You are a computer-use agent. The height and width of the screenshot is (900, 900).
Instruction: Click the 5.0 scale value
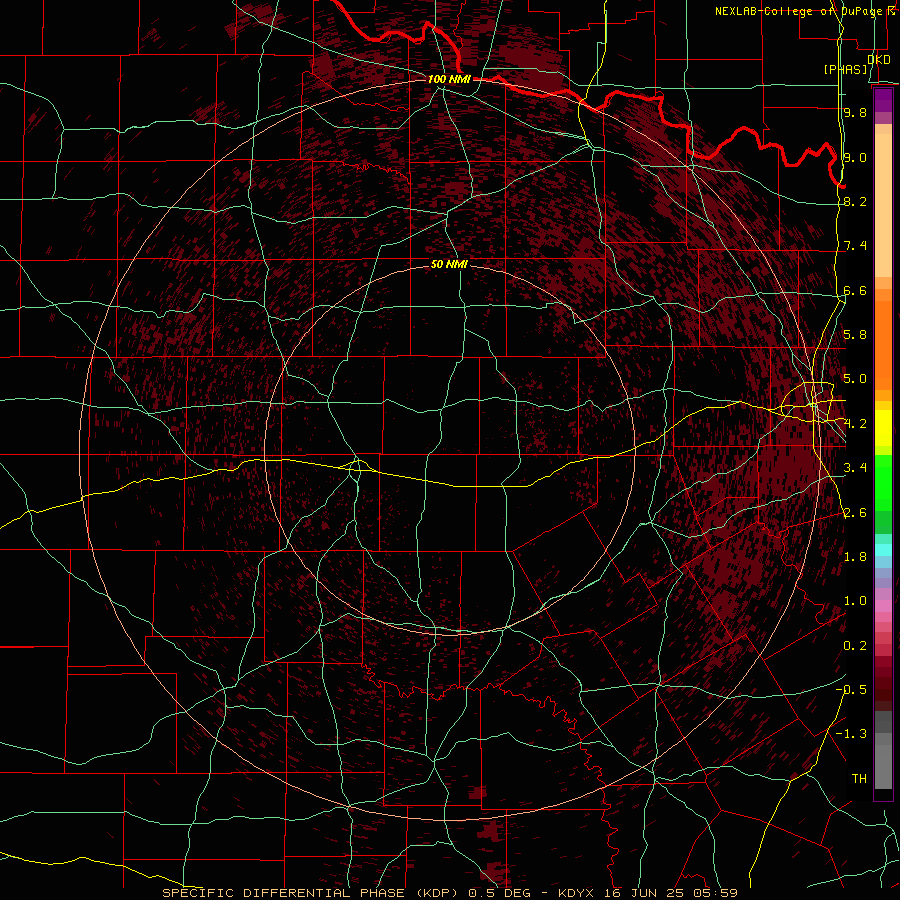tap(855, 379)
